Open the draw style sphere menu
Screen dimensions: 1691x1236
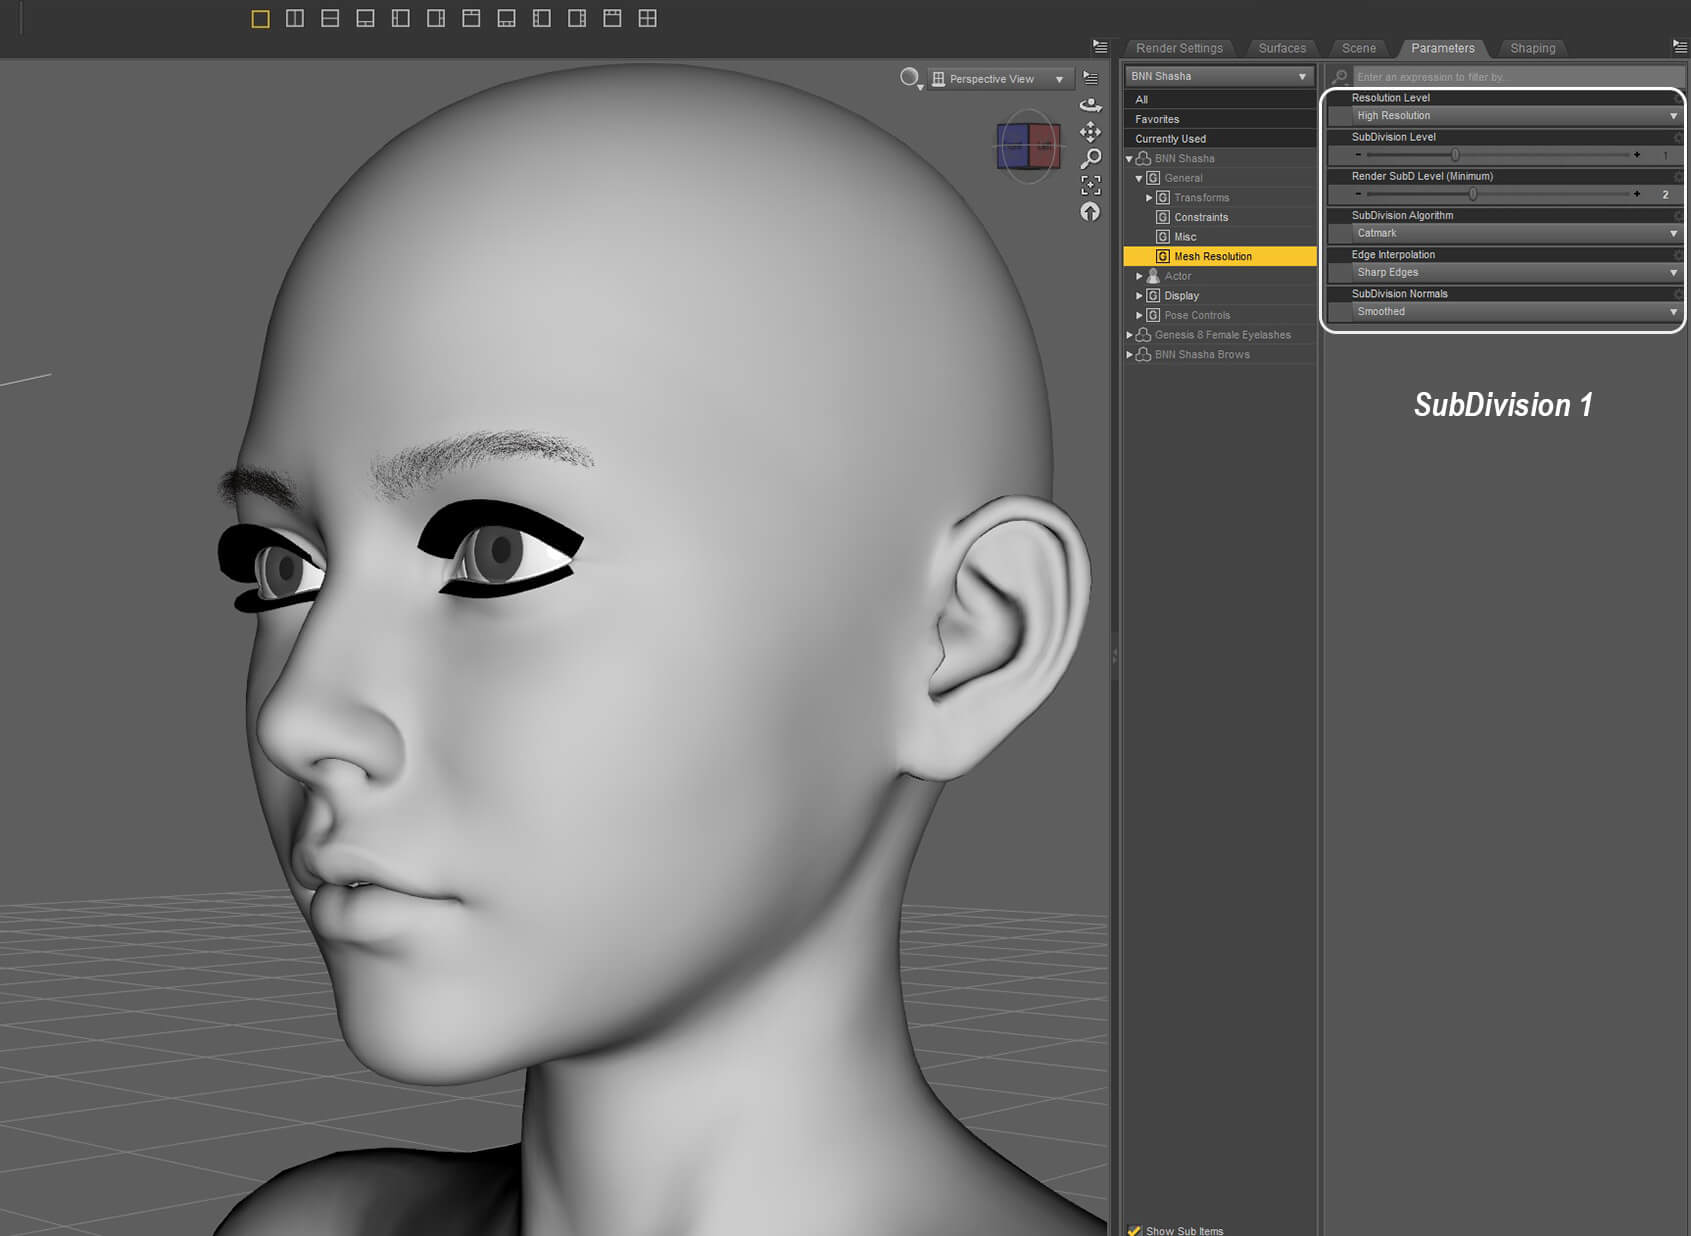[910, 78]
